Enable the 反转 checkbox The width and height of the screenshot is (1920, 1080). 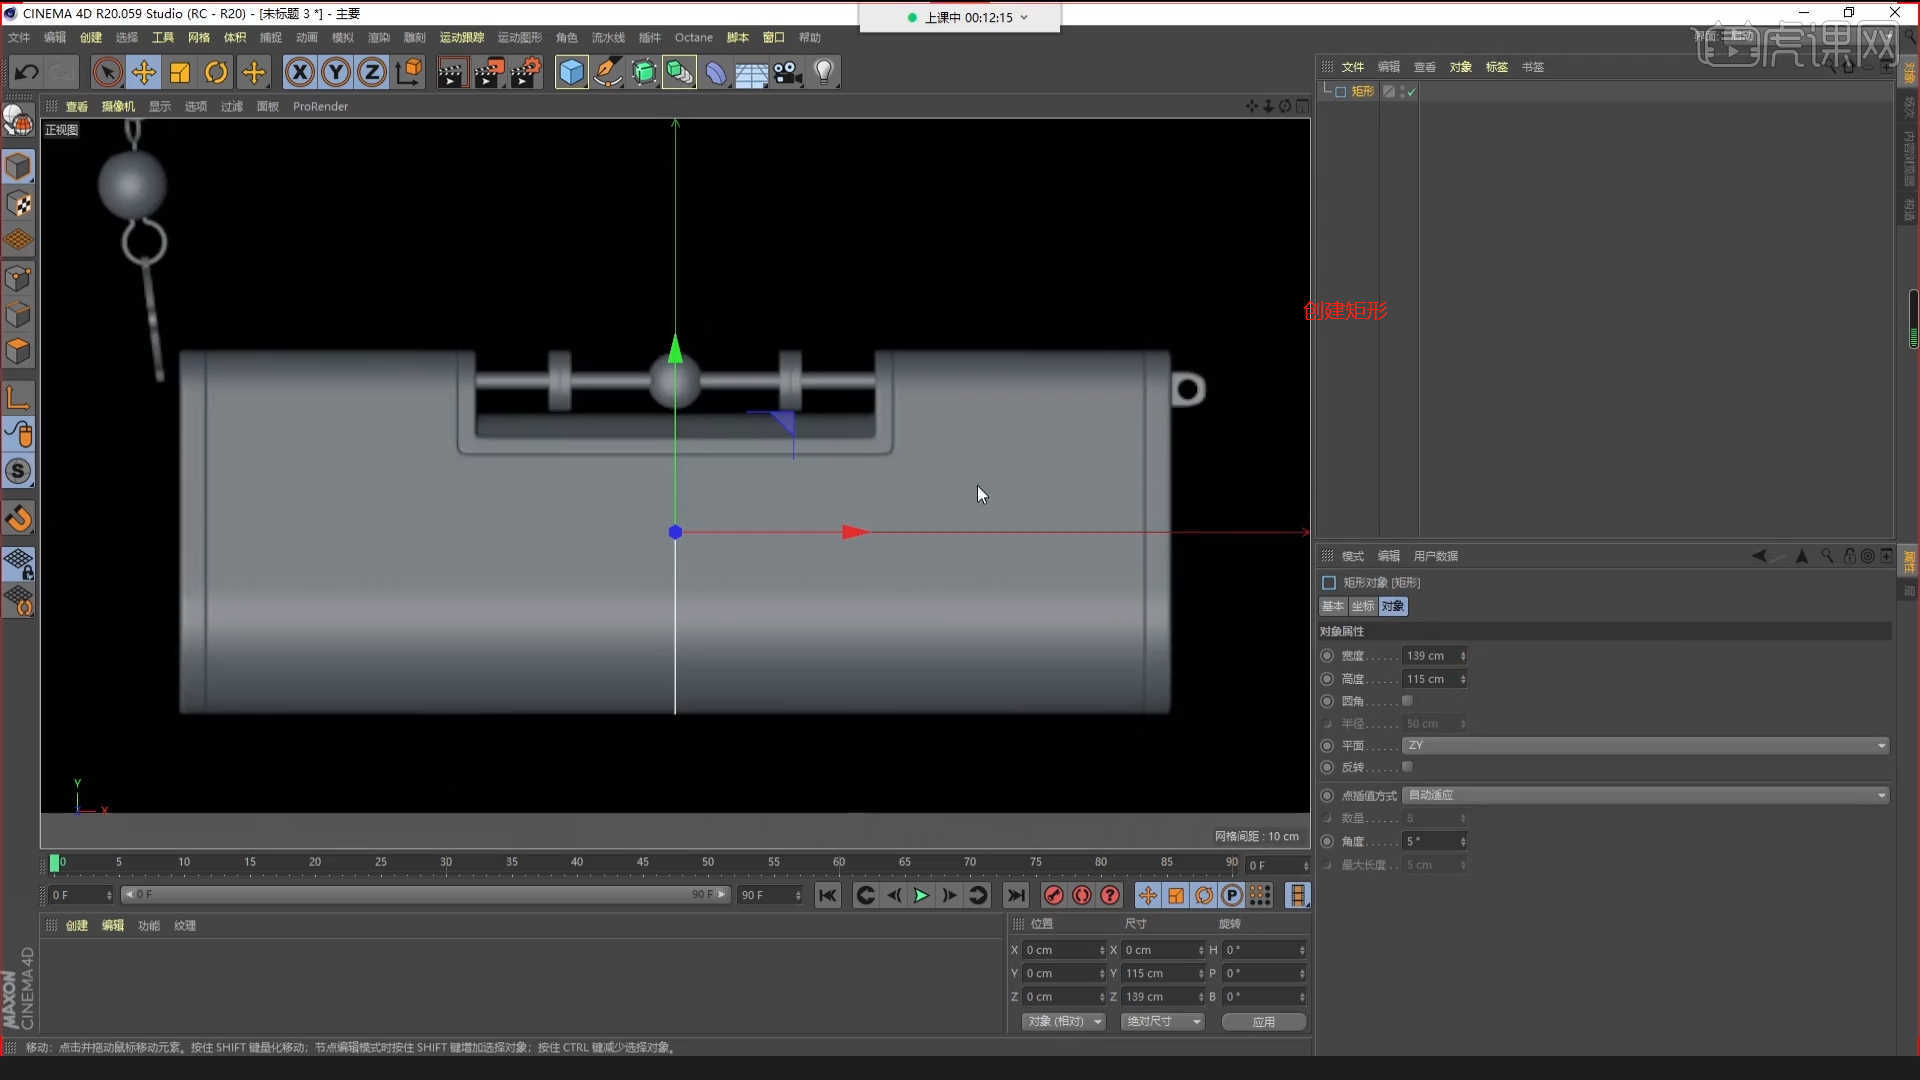pyautogui.click(x=1407, y=767)
